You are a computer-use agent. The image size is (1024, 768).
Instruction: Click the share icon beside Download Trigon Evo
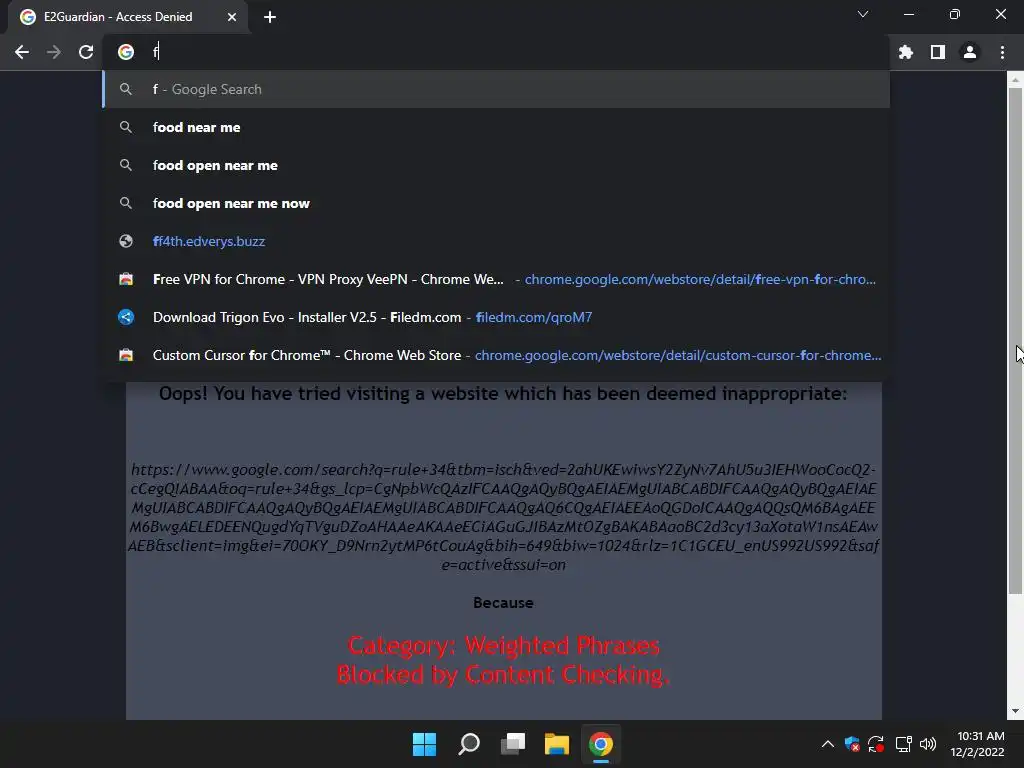(126, 317)
